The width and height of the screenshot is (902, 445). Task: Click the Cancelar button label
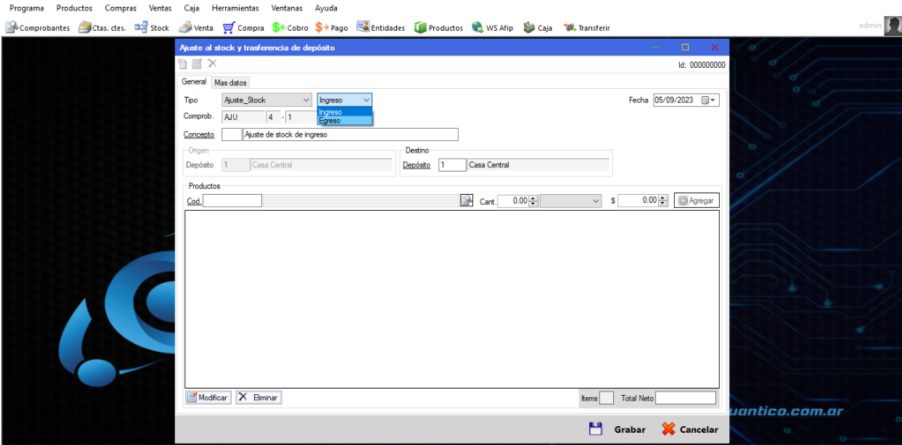coord(699,429)
